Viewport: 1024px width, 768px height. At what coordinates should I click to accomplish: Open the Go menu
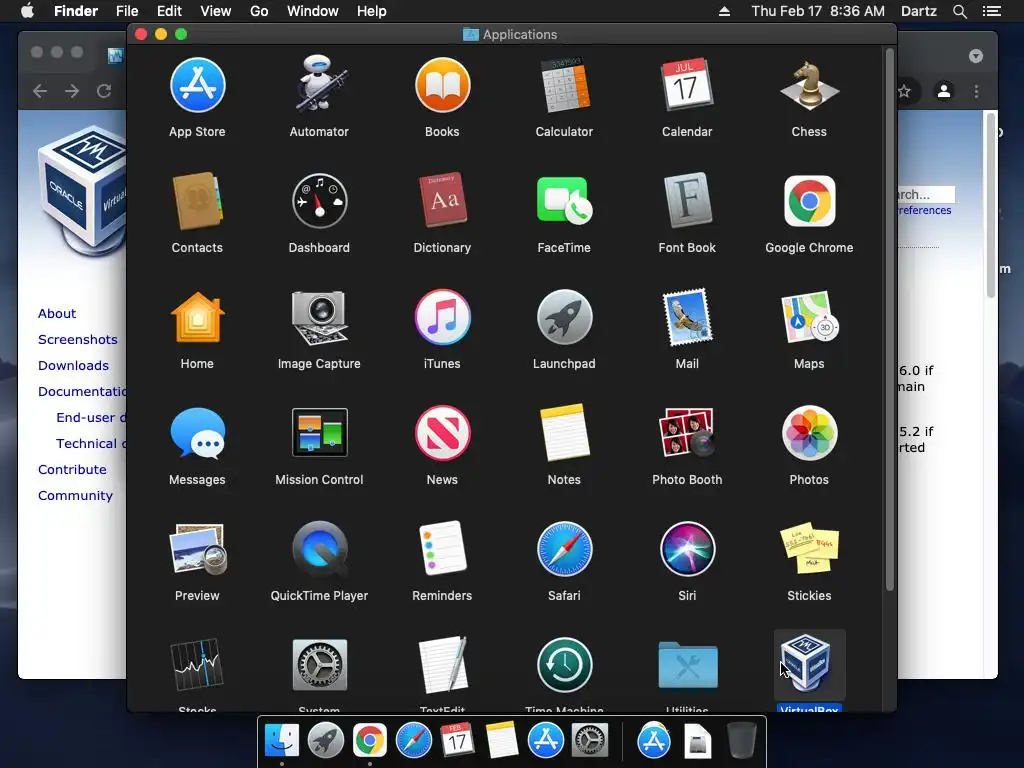point(259,11)
